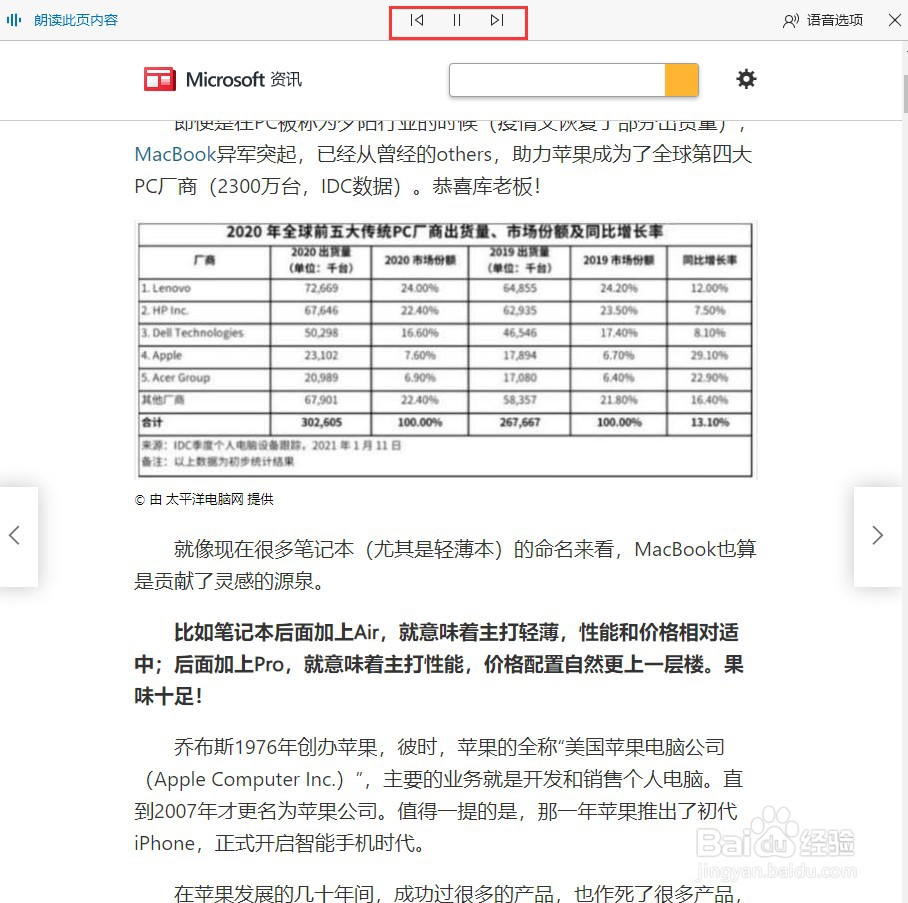Close the read-aloud toolbar
908x903 pixels.
895,20
